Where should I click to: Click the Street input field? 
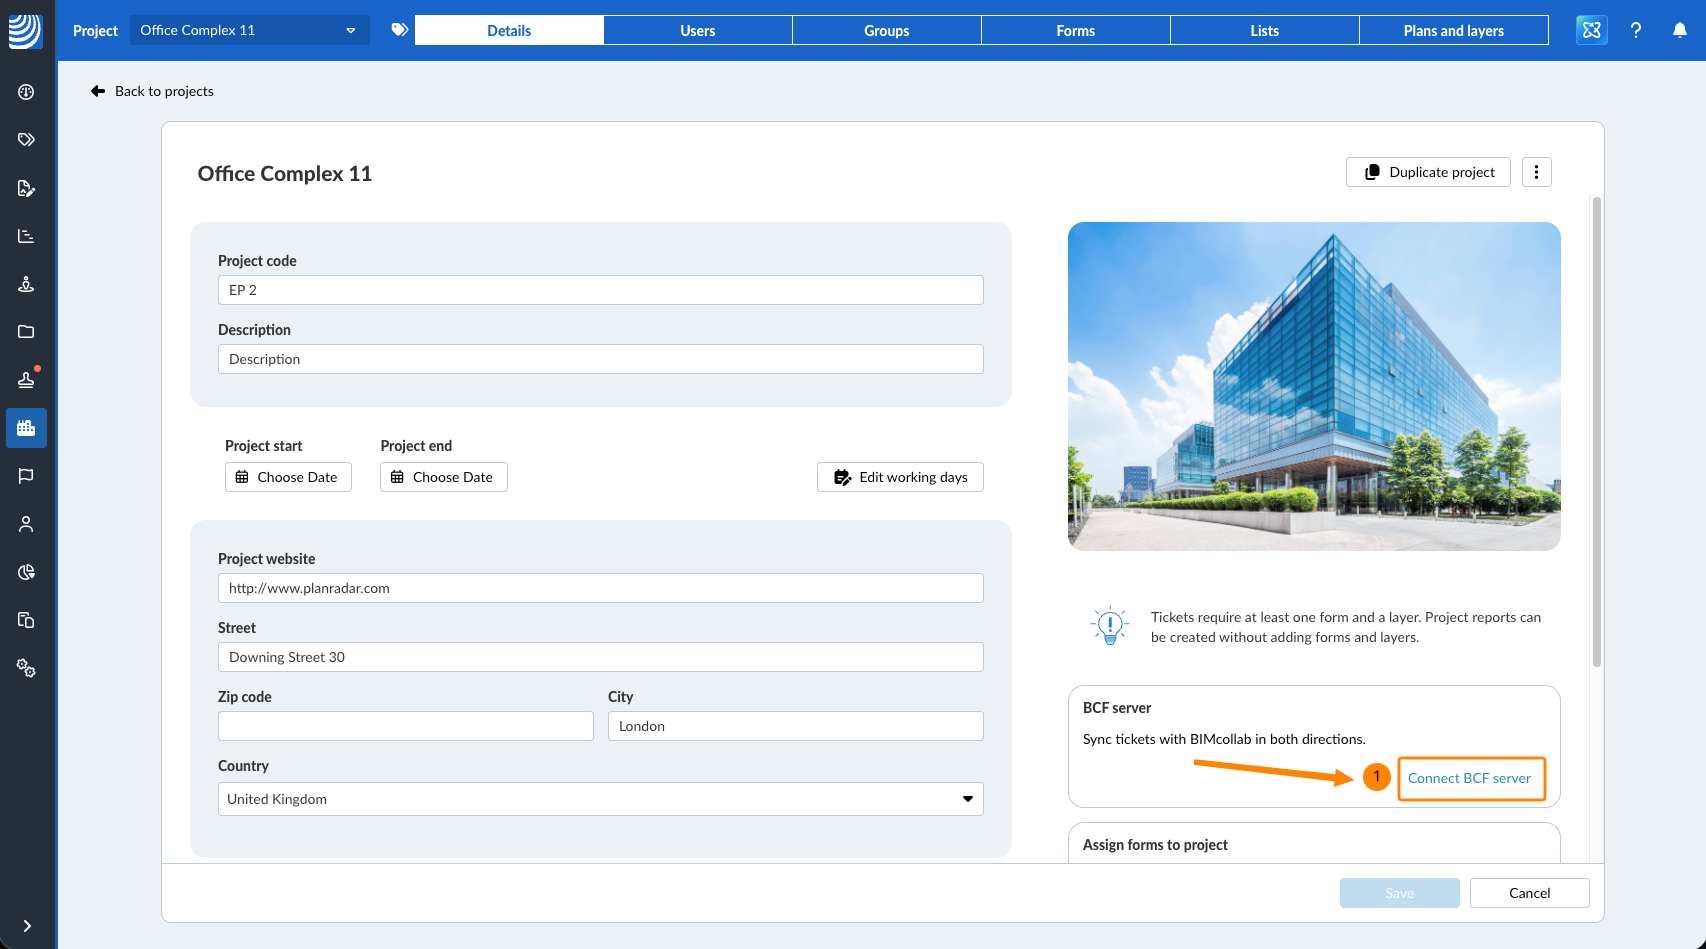(x=601, y=657)
